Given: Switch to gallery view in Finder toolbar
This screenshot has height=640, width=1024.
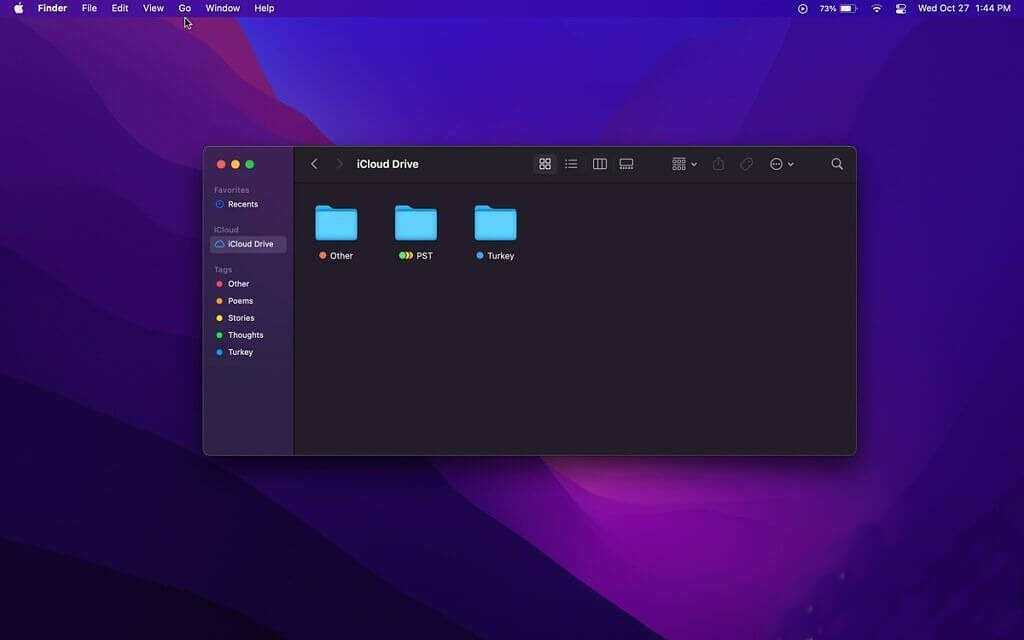Looking at the screenshot, I should coord(626,164).
